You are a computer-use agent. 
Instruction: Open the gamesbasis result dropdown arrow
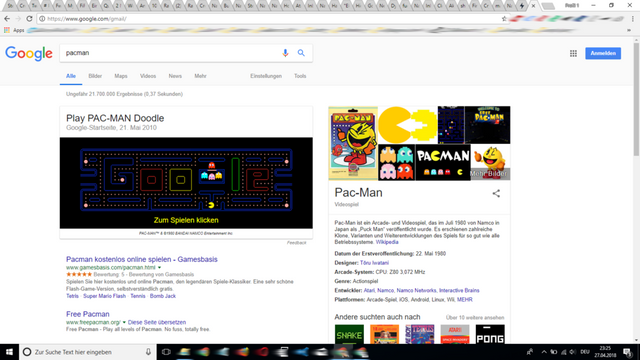[160, 268]
